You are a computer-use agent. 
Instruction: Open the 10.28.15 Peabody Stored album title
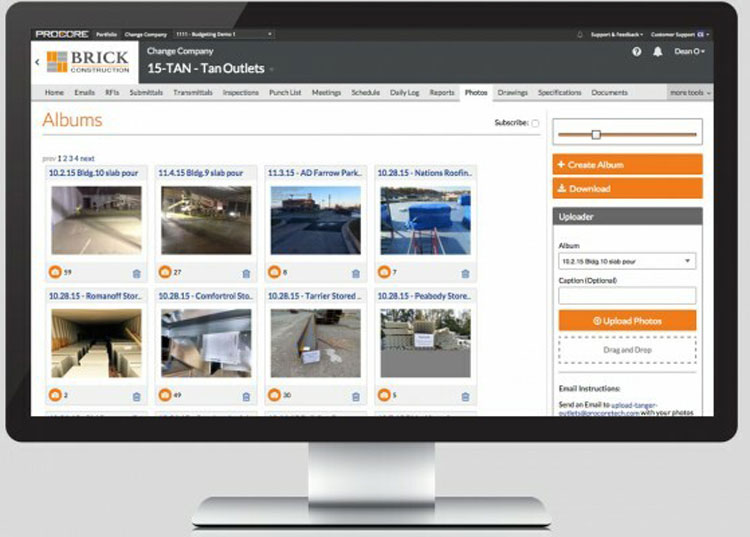[424, 296]
